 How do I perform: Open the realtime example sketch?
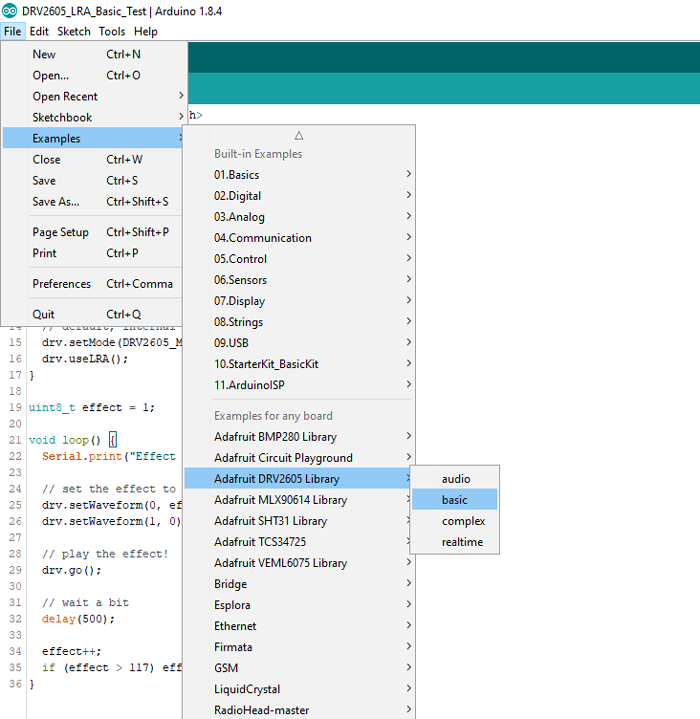pos(462,542)
